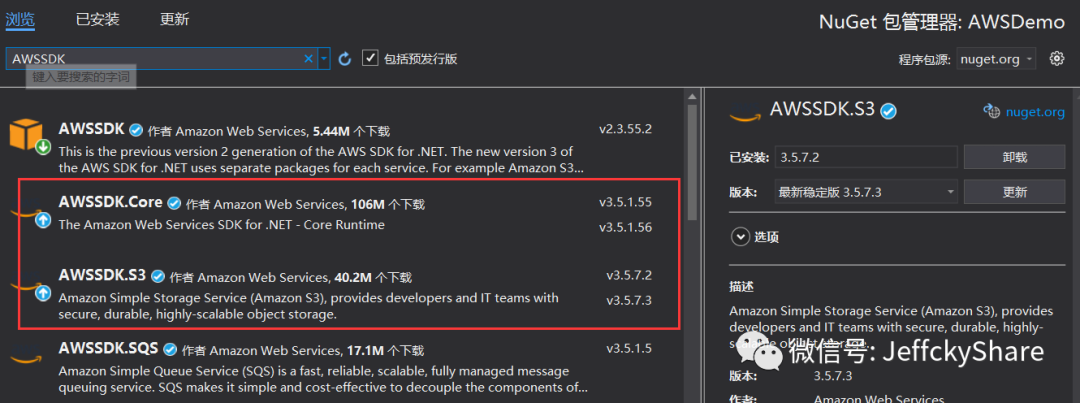Click version v2.3.55.2 of AWSSDK

[x=625, y=129]
